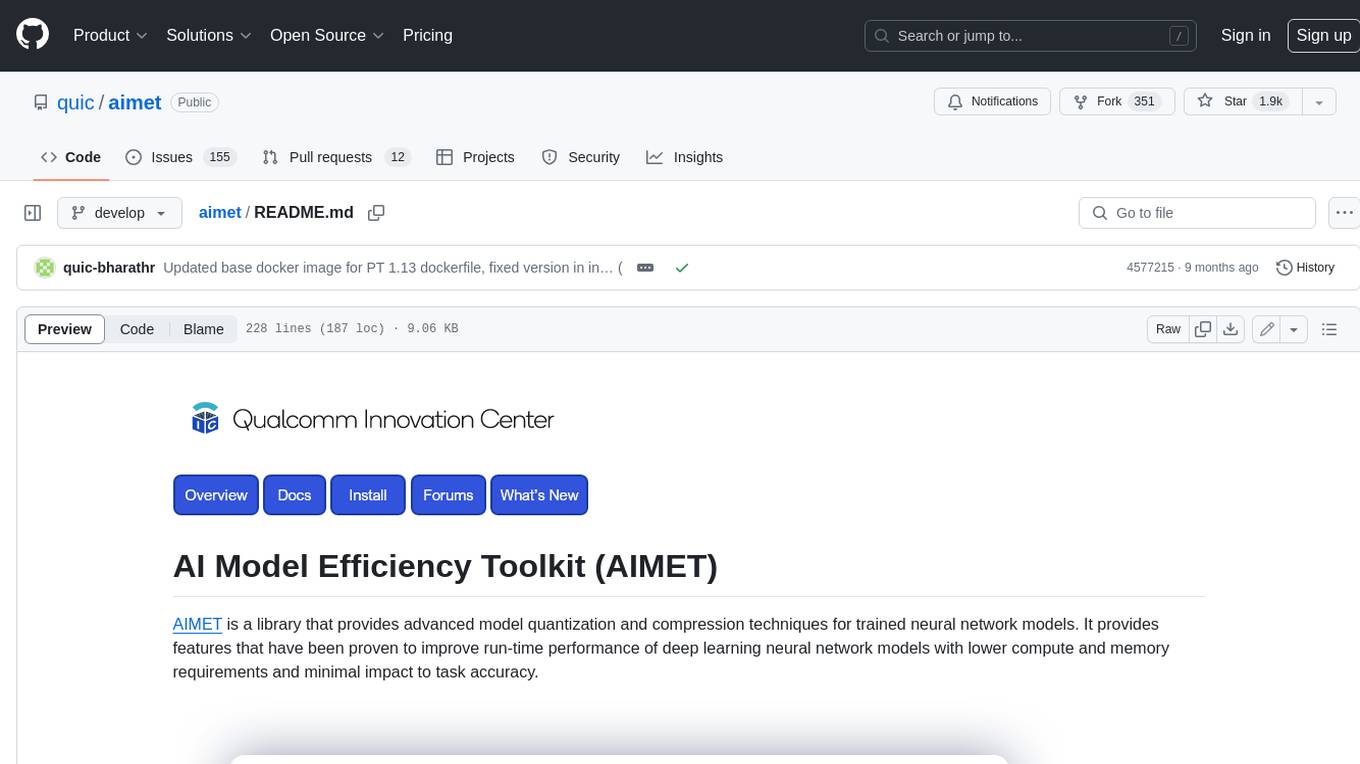Click the GitHub logo icon

pyautogui.click(x=33, y=35)
